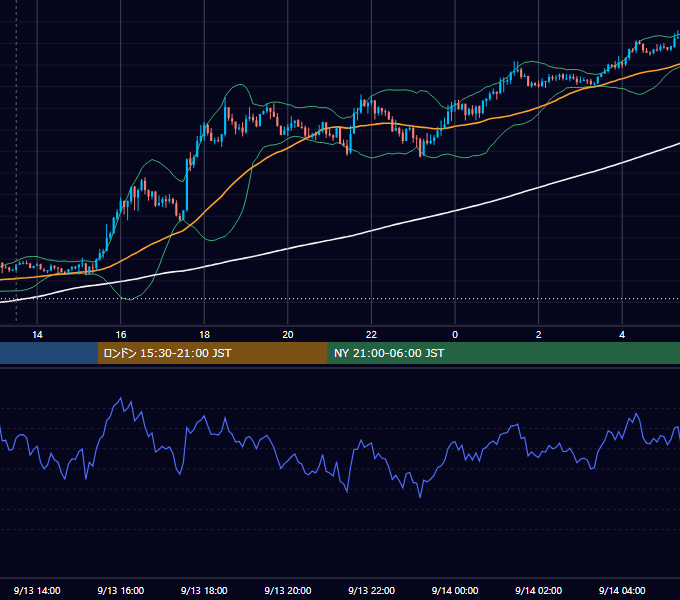Click the '4' hour axis label
Screen dimensions: 680x600
click(x=622, y=335)
